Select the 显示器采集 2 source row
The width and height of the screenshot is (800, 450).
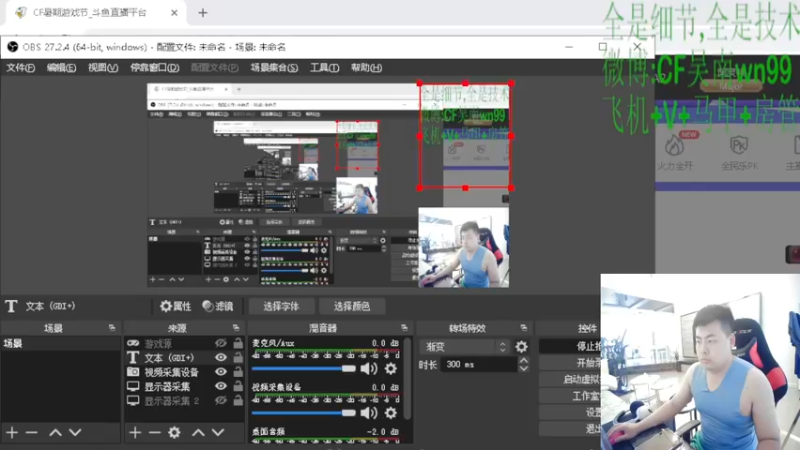184,401
